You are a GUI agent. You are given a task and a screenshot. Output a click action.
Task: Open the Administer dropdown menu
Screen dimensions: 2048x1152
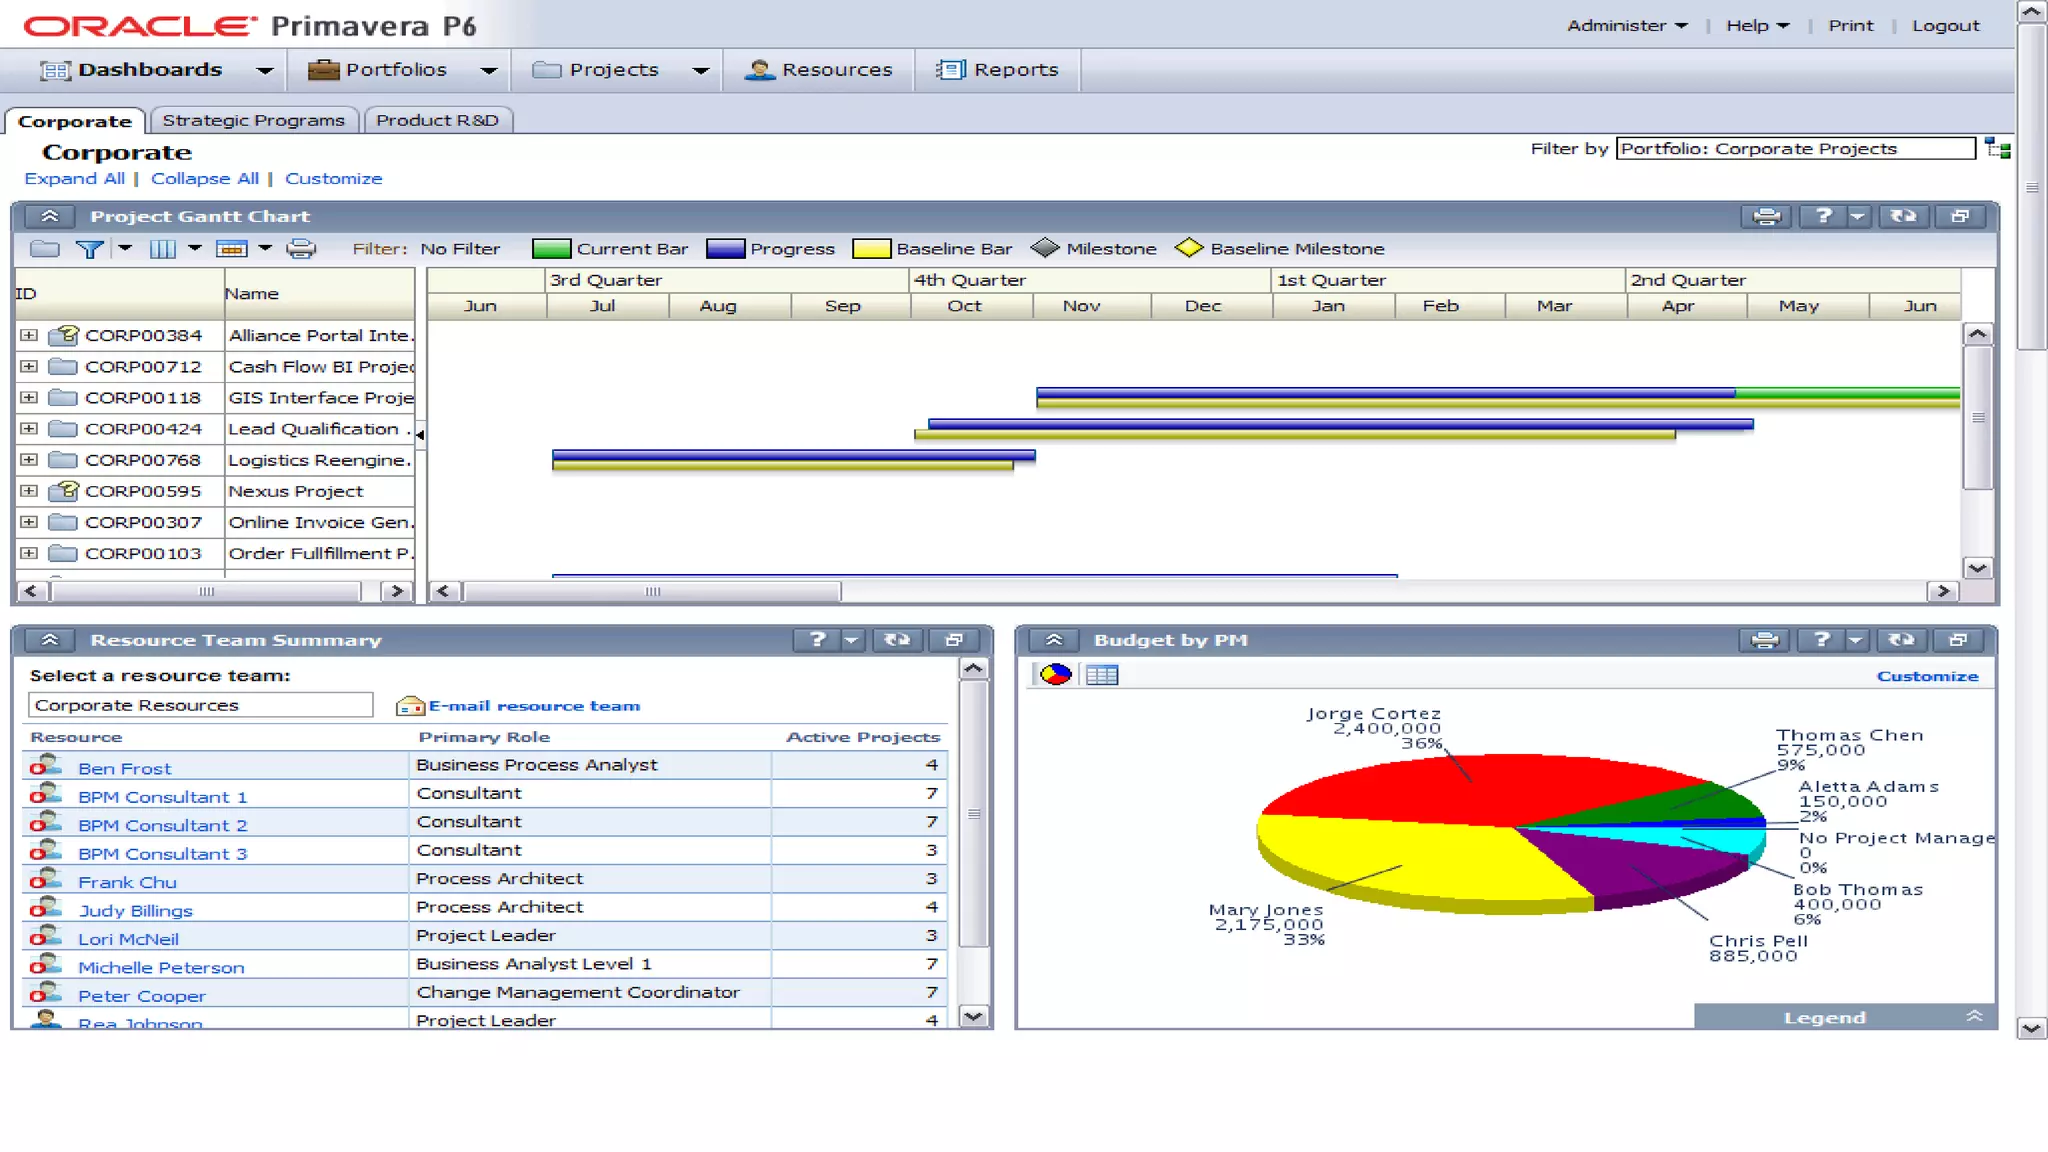pyautogui.click(x=1627, y=26)
